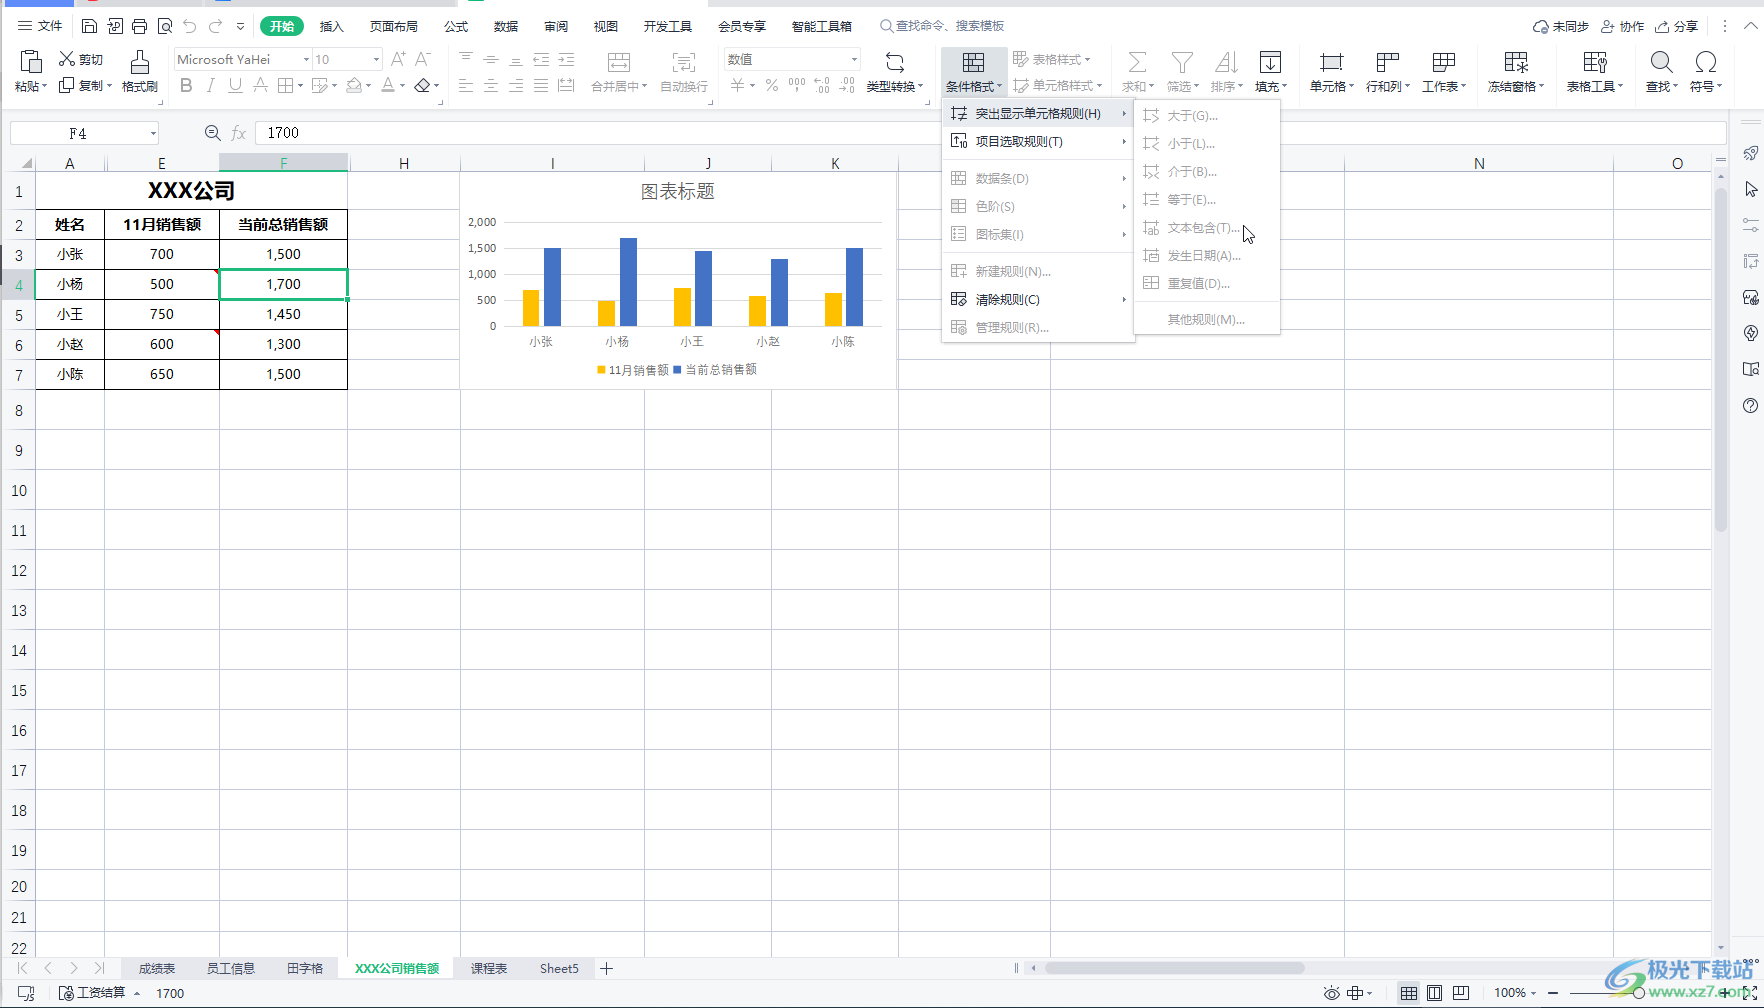Click the fill color bucket swatch
Screen dimensions: 1764x1008
pos(354,86)
